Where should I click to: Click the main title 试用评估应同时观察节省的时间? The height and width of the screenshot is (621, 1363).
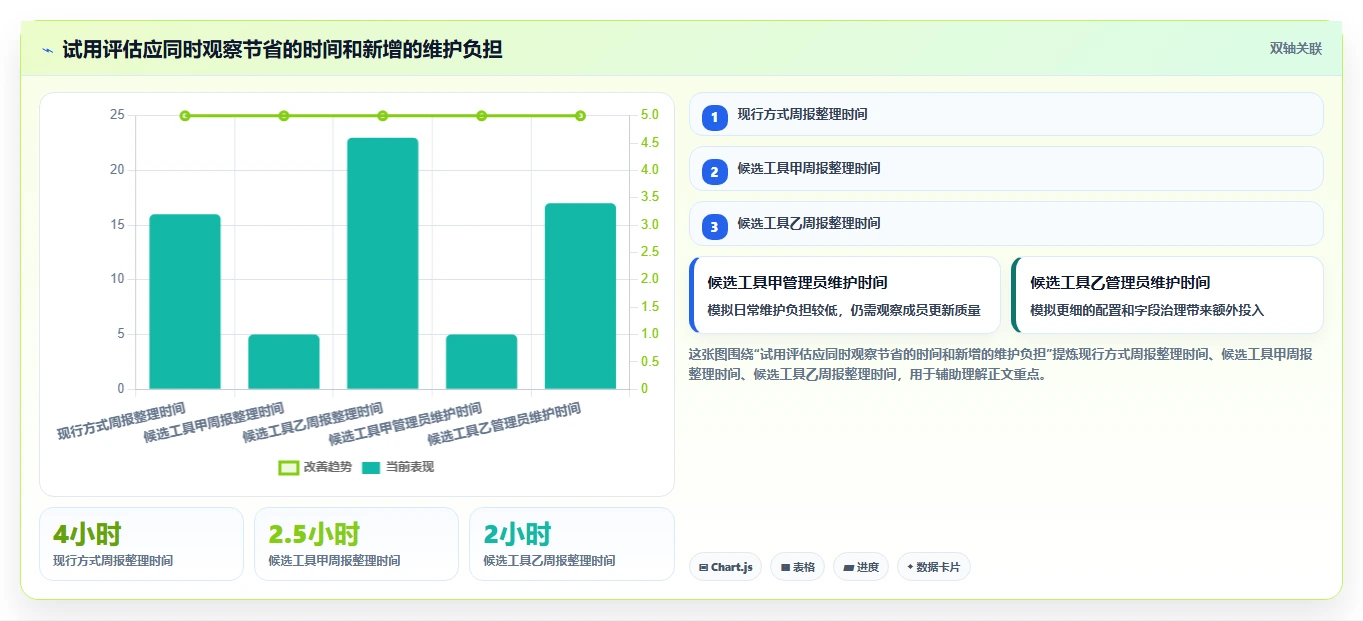coord(282,49)
